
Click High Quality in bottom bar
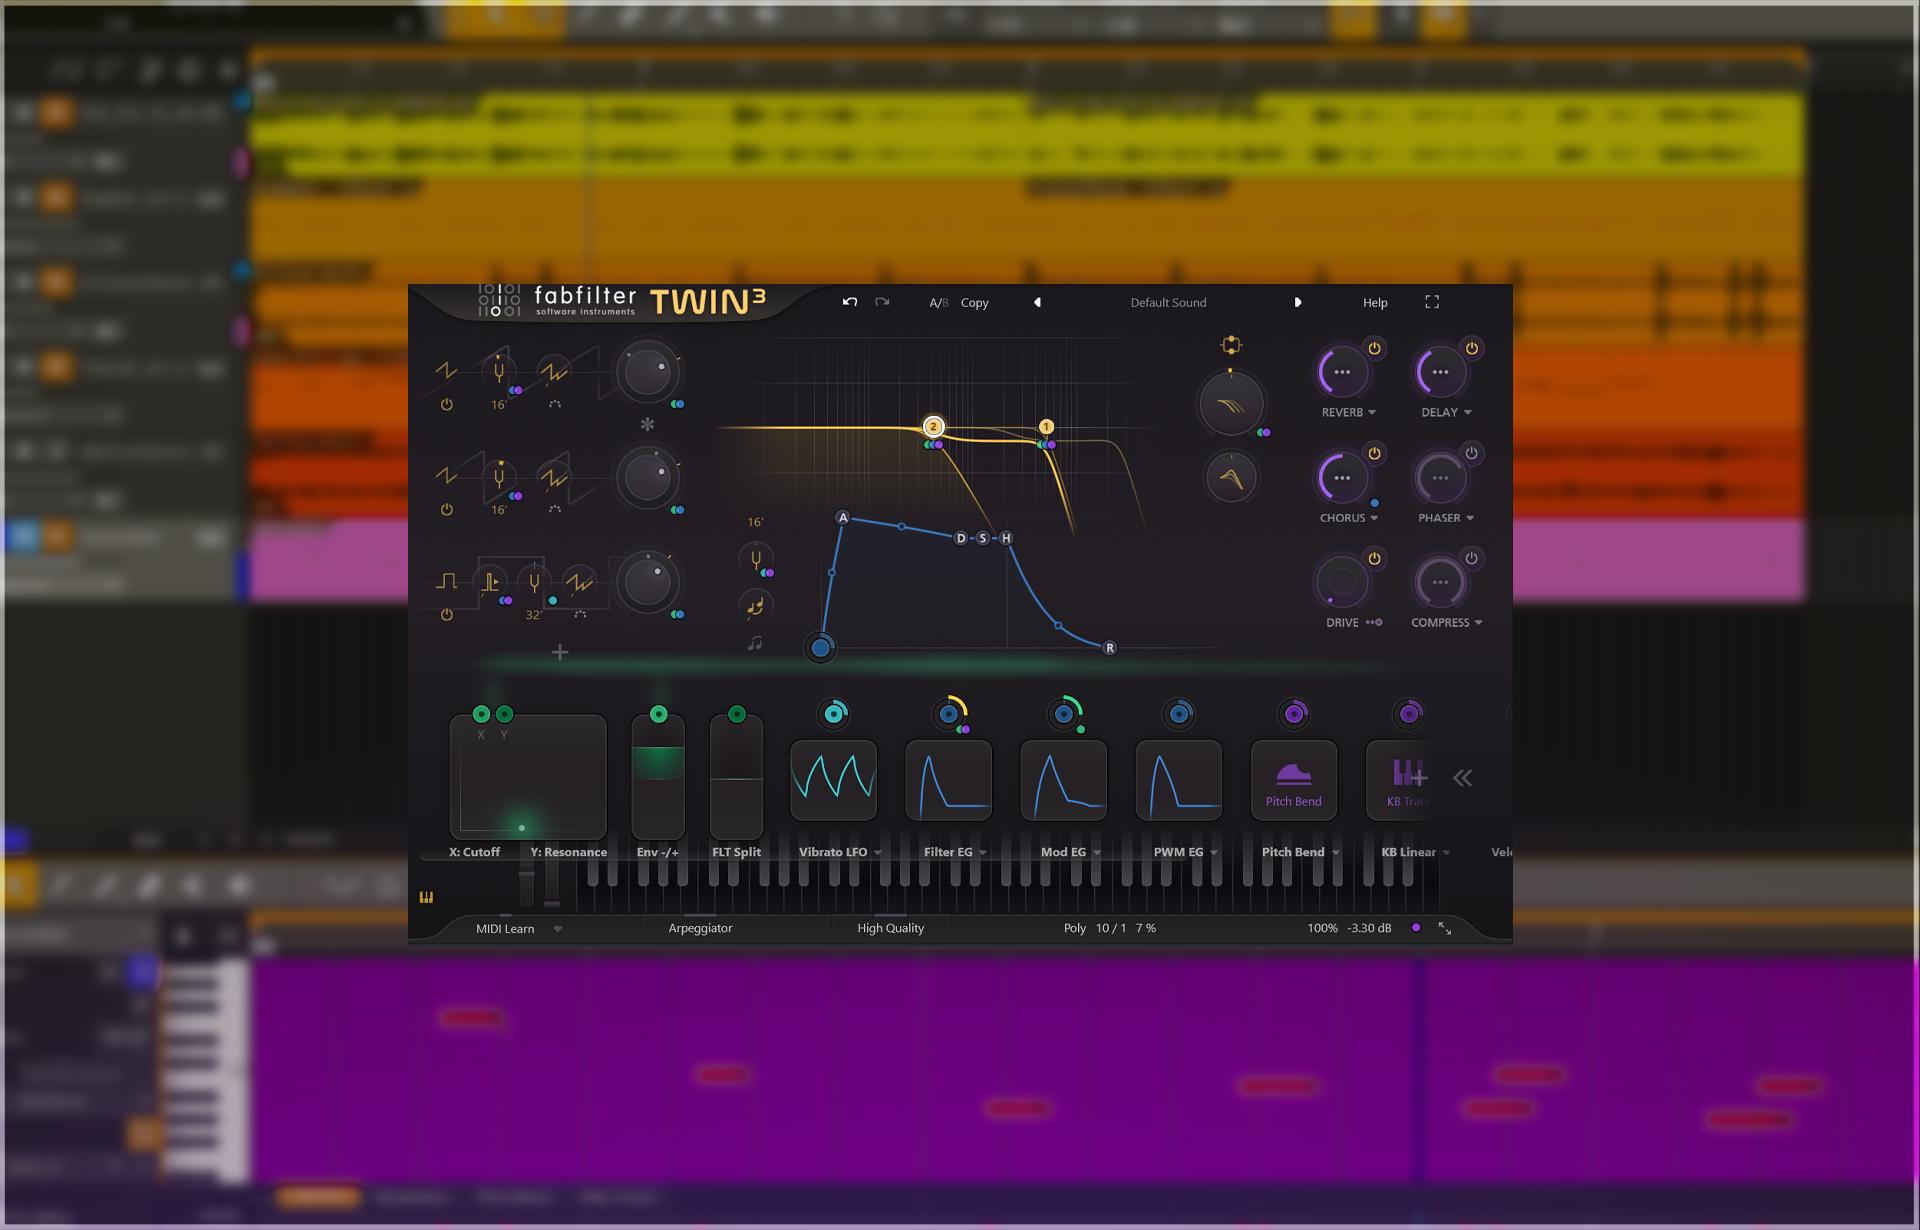click(890, 928)
